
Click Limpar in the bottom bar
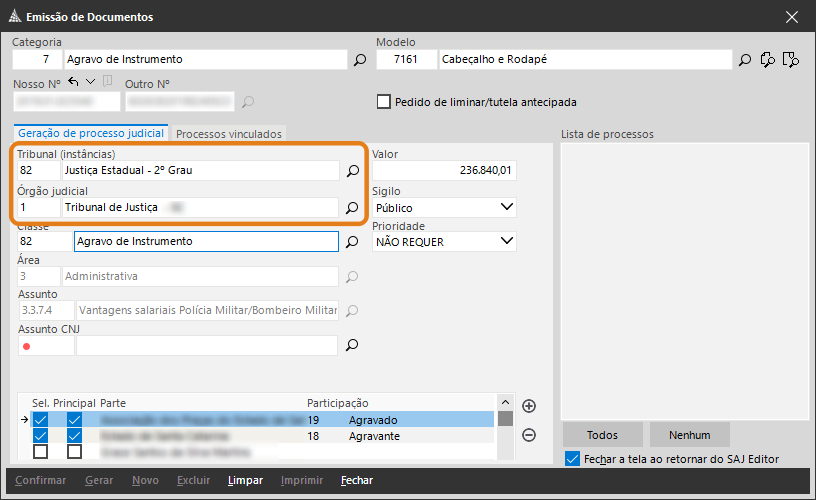click(x=245, y=480)
